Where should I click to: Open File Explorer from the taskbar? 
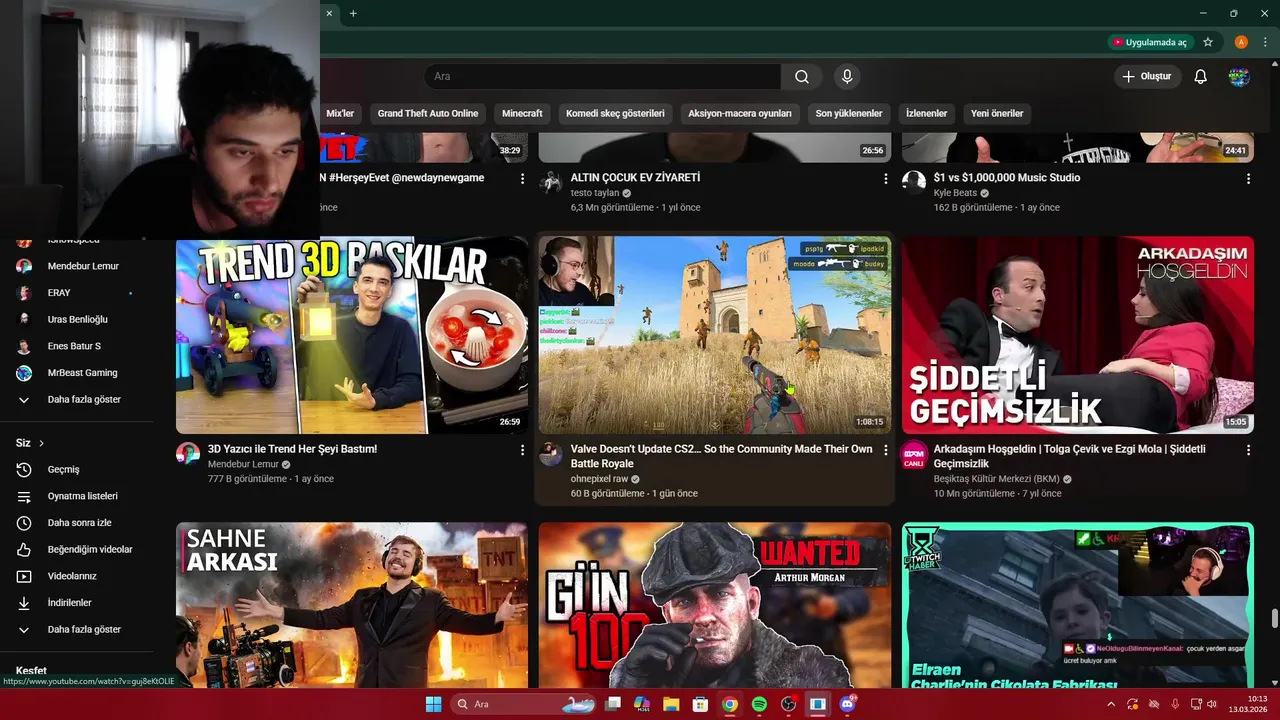click(671, 704)
